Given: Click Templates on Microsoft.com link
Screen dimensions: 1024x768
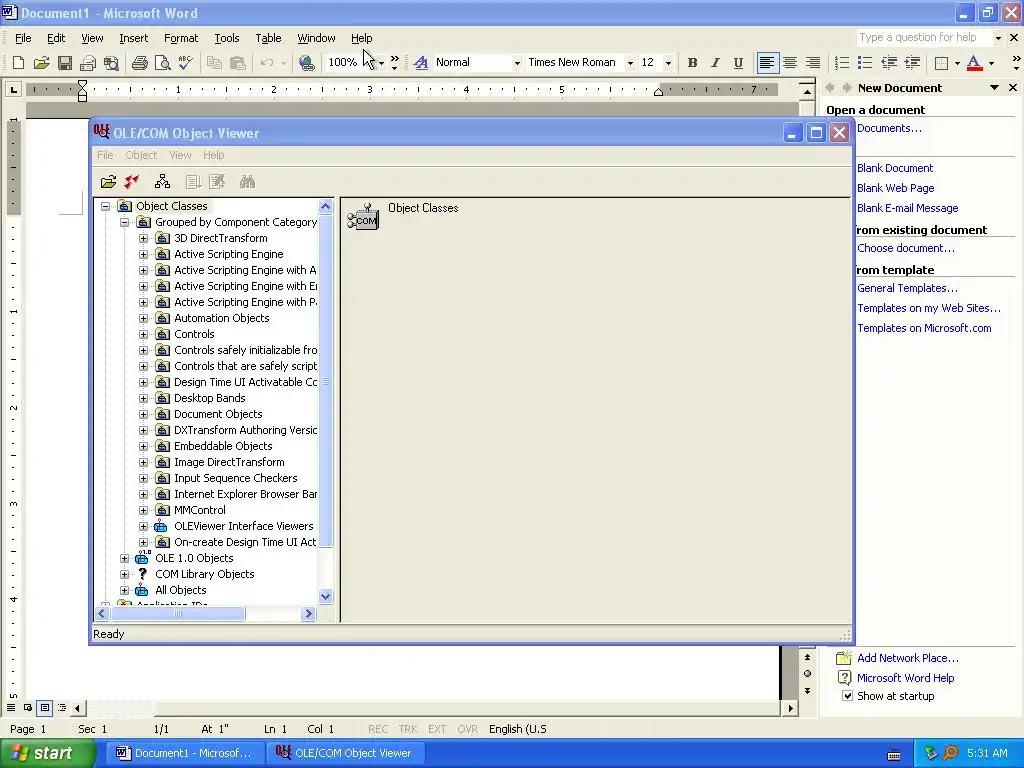Looking at the screenshot, I should [x=924, y=328].
